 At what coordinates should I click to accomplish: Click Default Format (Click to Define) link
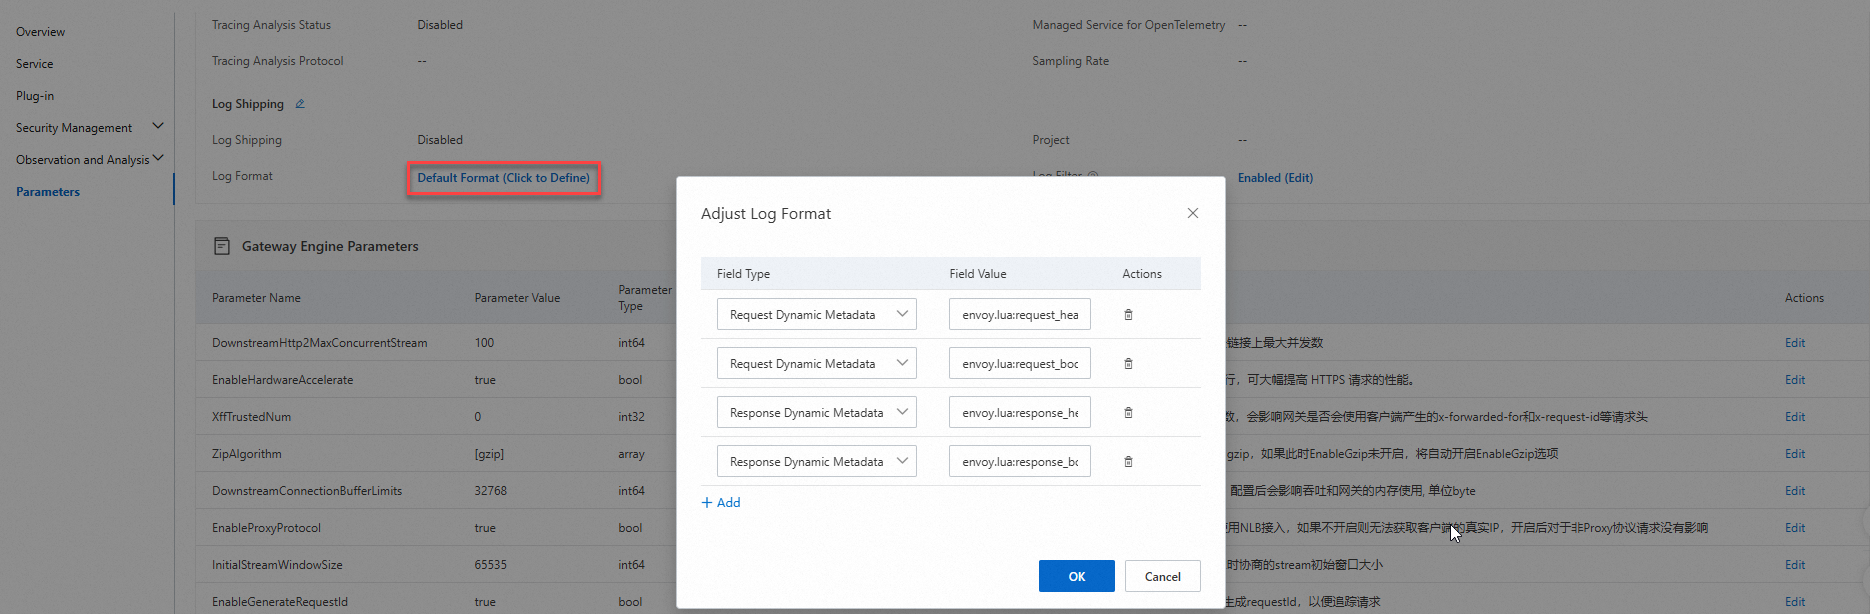503,178
